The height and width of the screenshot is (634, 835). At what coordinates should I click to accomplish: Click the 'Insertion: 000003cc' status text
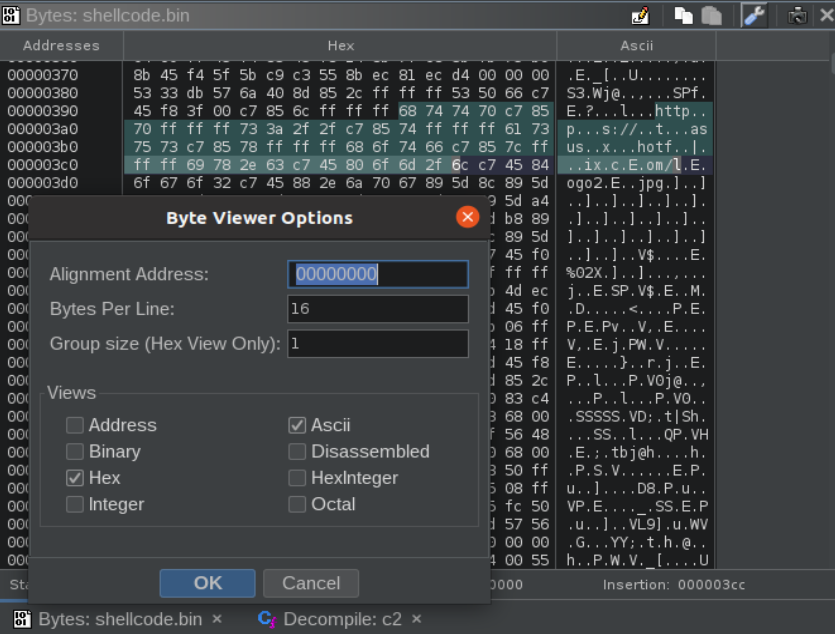(x=674, y=585)
